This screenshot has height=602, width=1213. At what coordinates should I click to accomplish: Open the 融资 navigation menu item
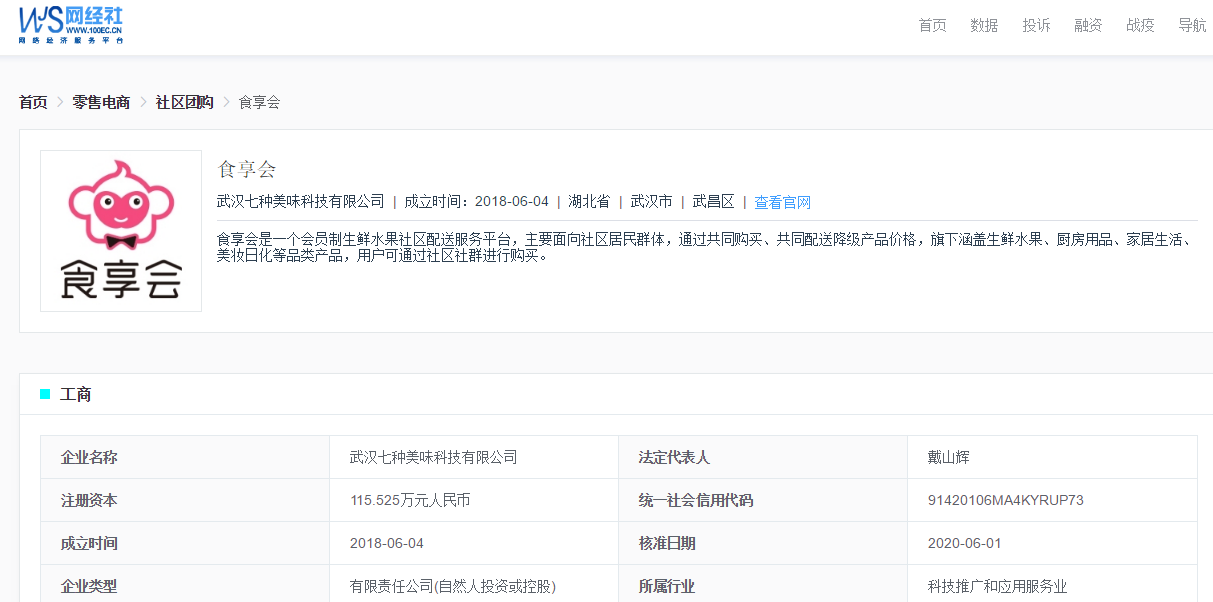pos(1088,25)
